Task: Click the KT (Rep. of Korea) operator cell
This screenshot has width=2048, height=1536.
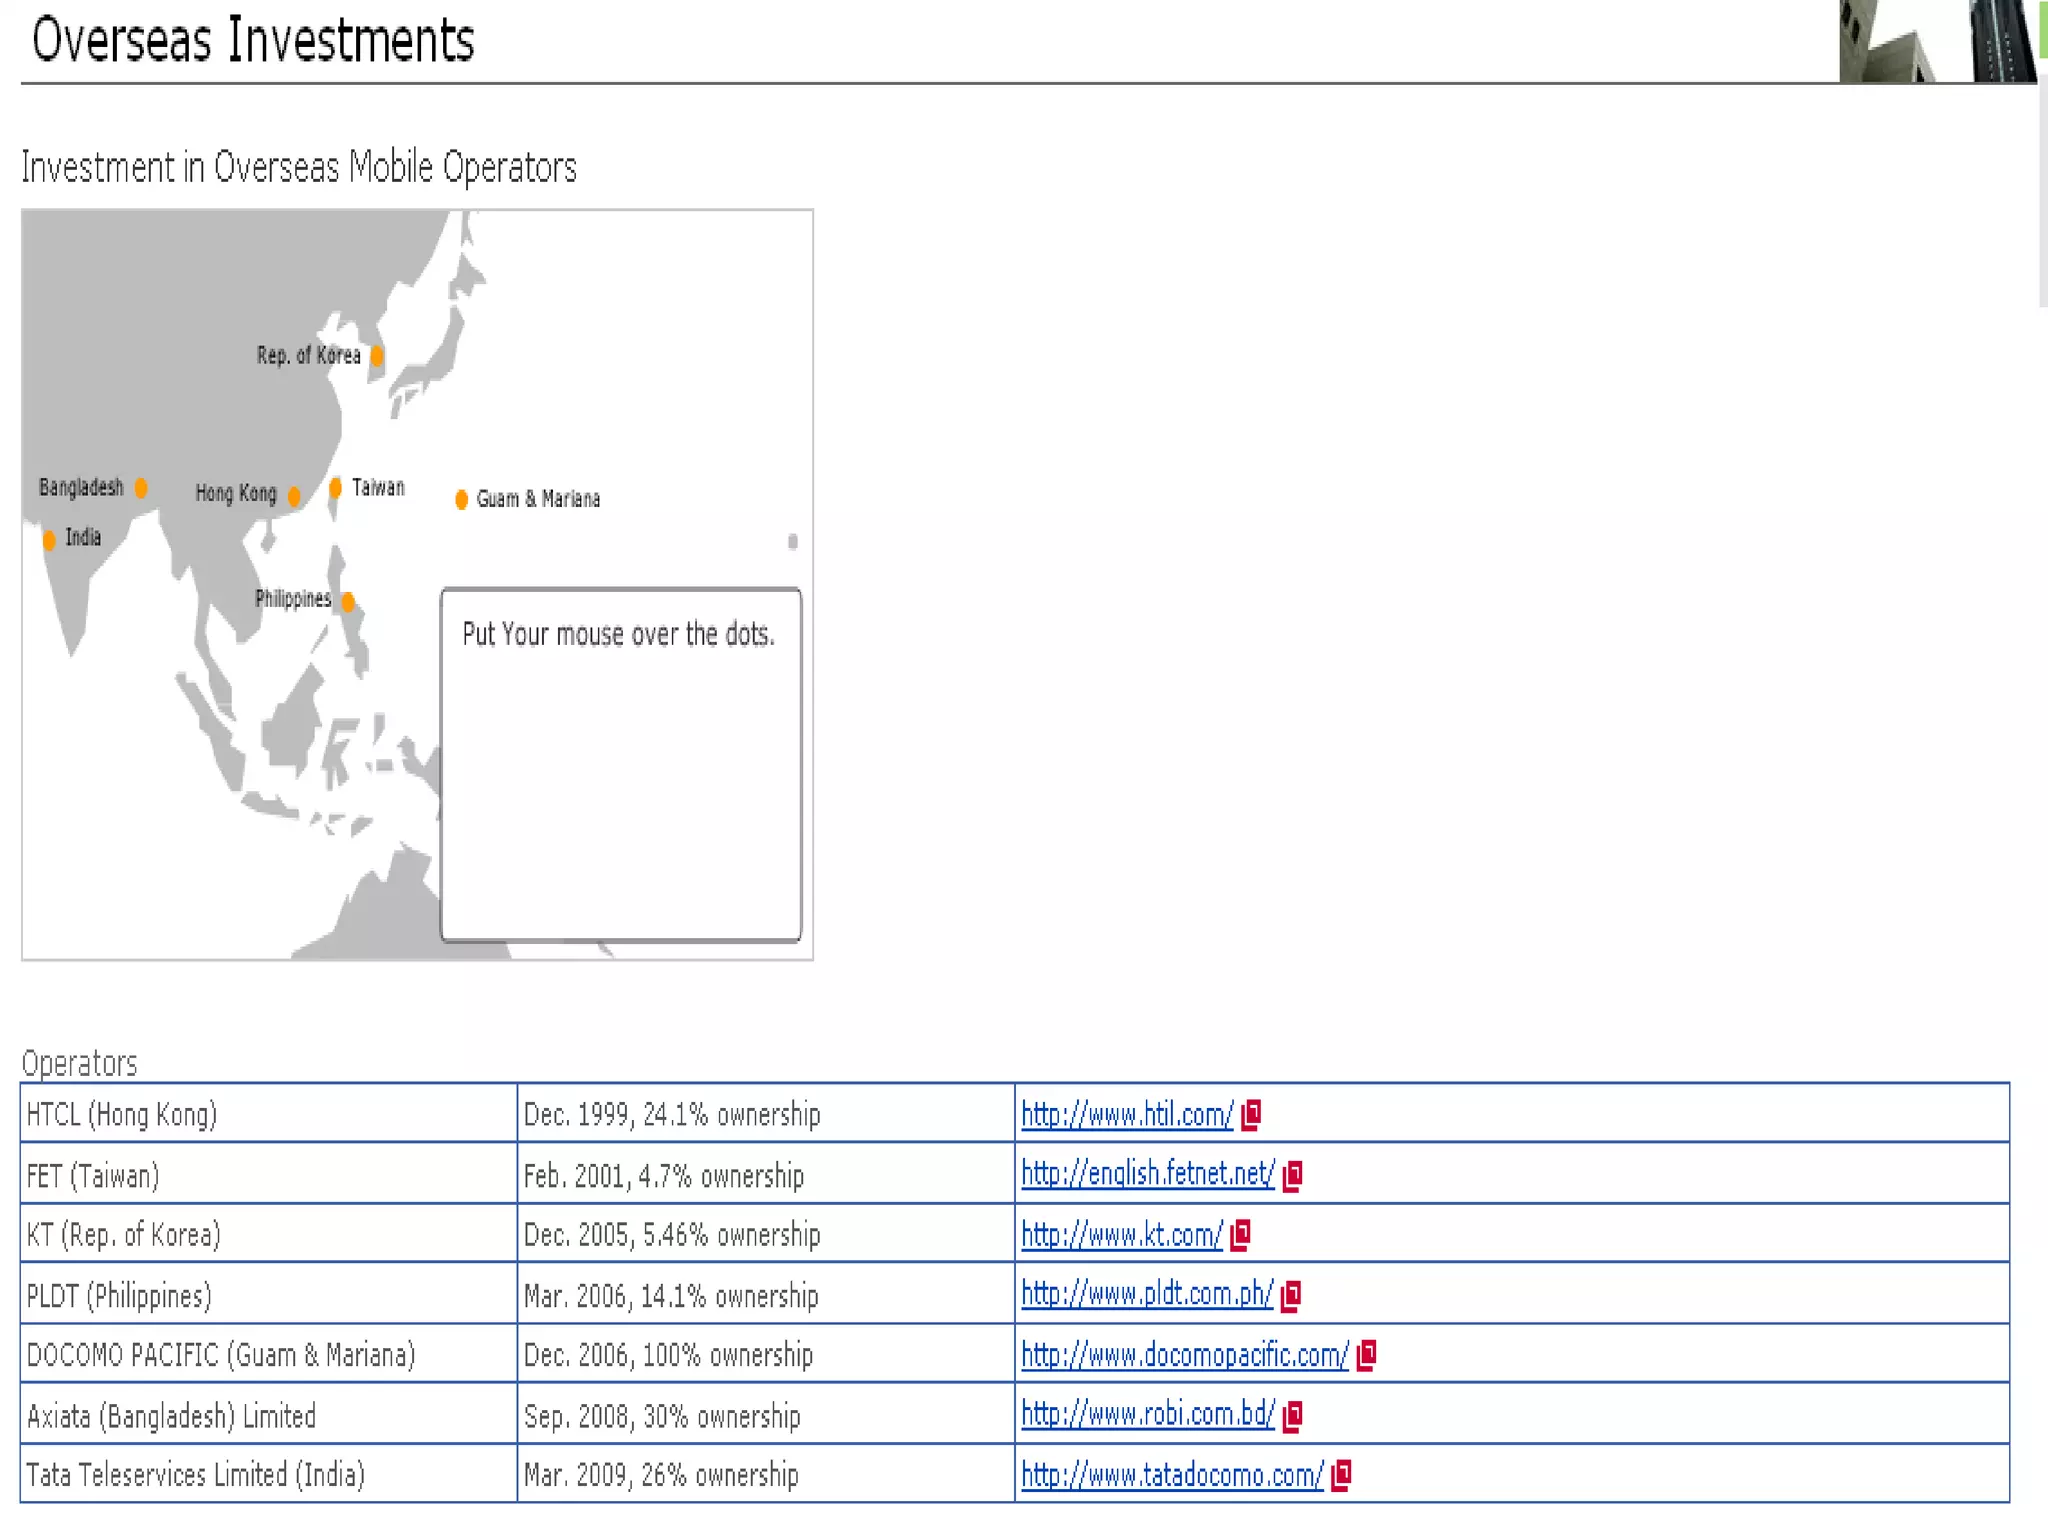Action: pos(269,1234)
